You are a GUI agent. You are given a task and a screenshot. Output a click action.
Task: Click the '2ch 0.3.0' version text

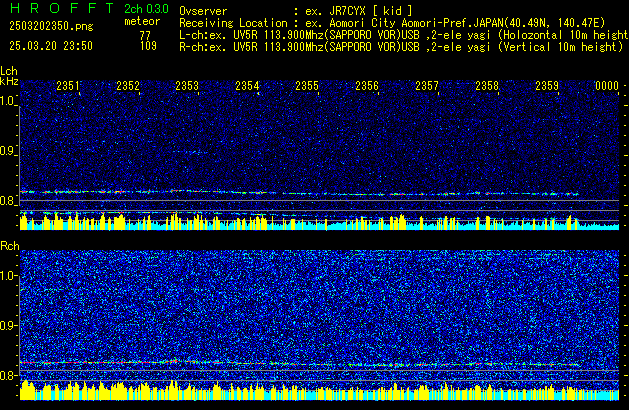pos(146,8)
